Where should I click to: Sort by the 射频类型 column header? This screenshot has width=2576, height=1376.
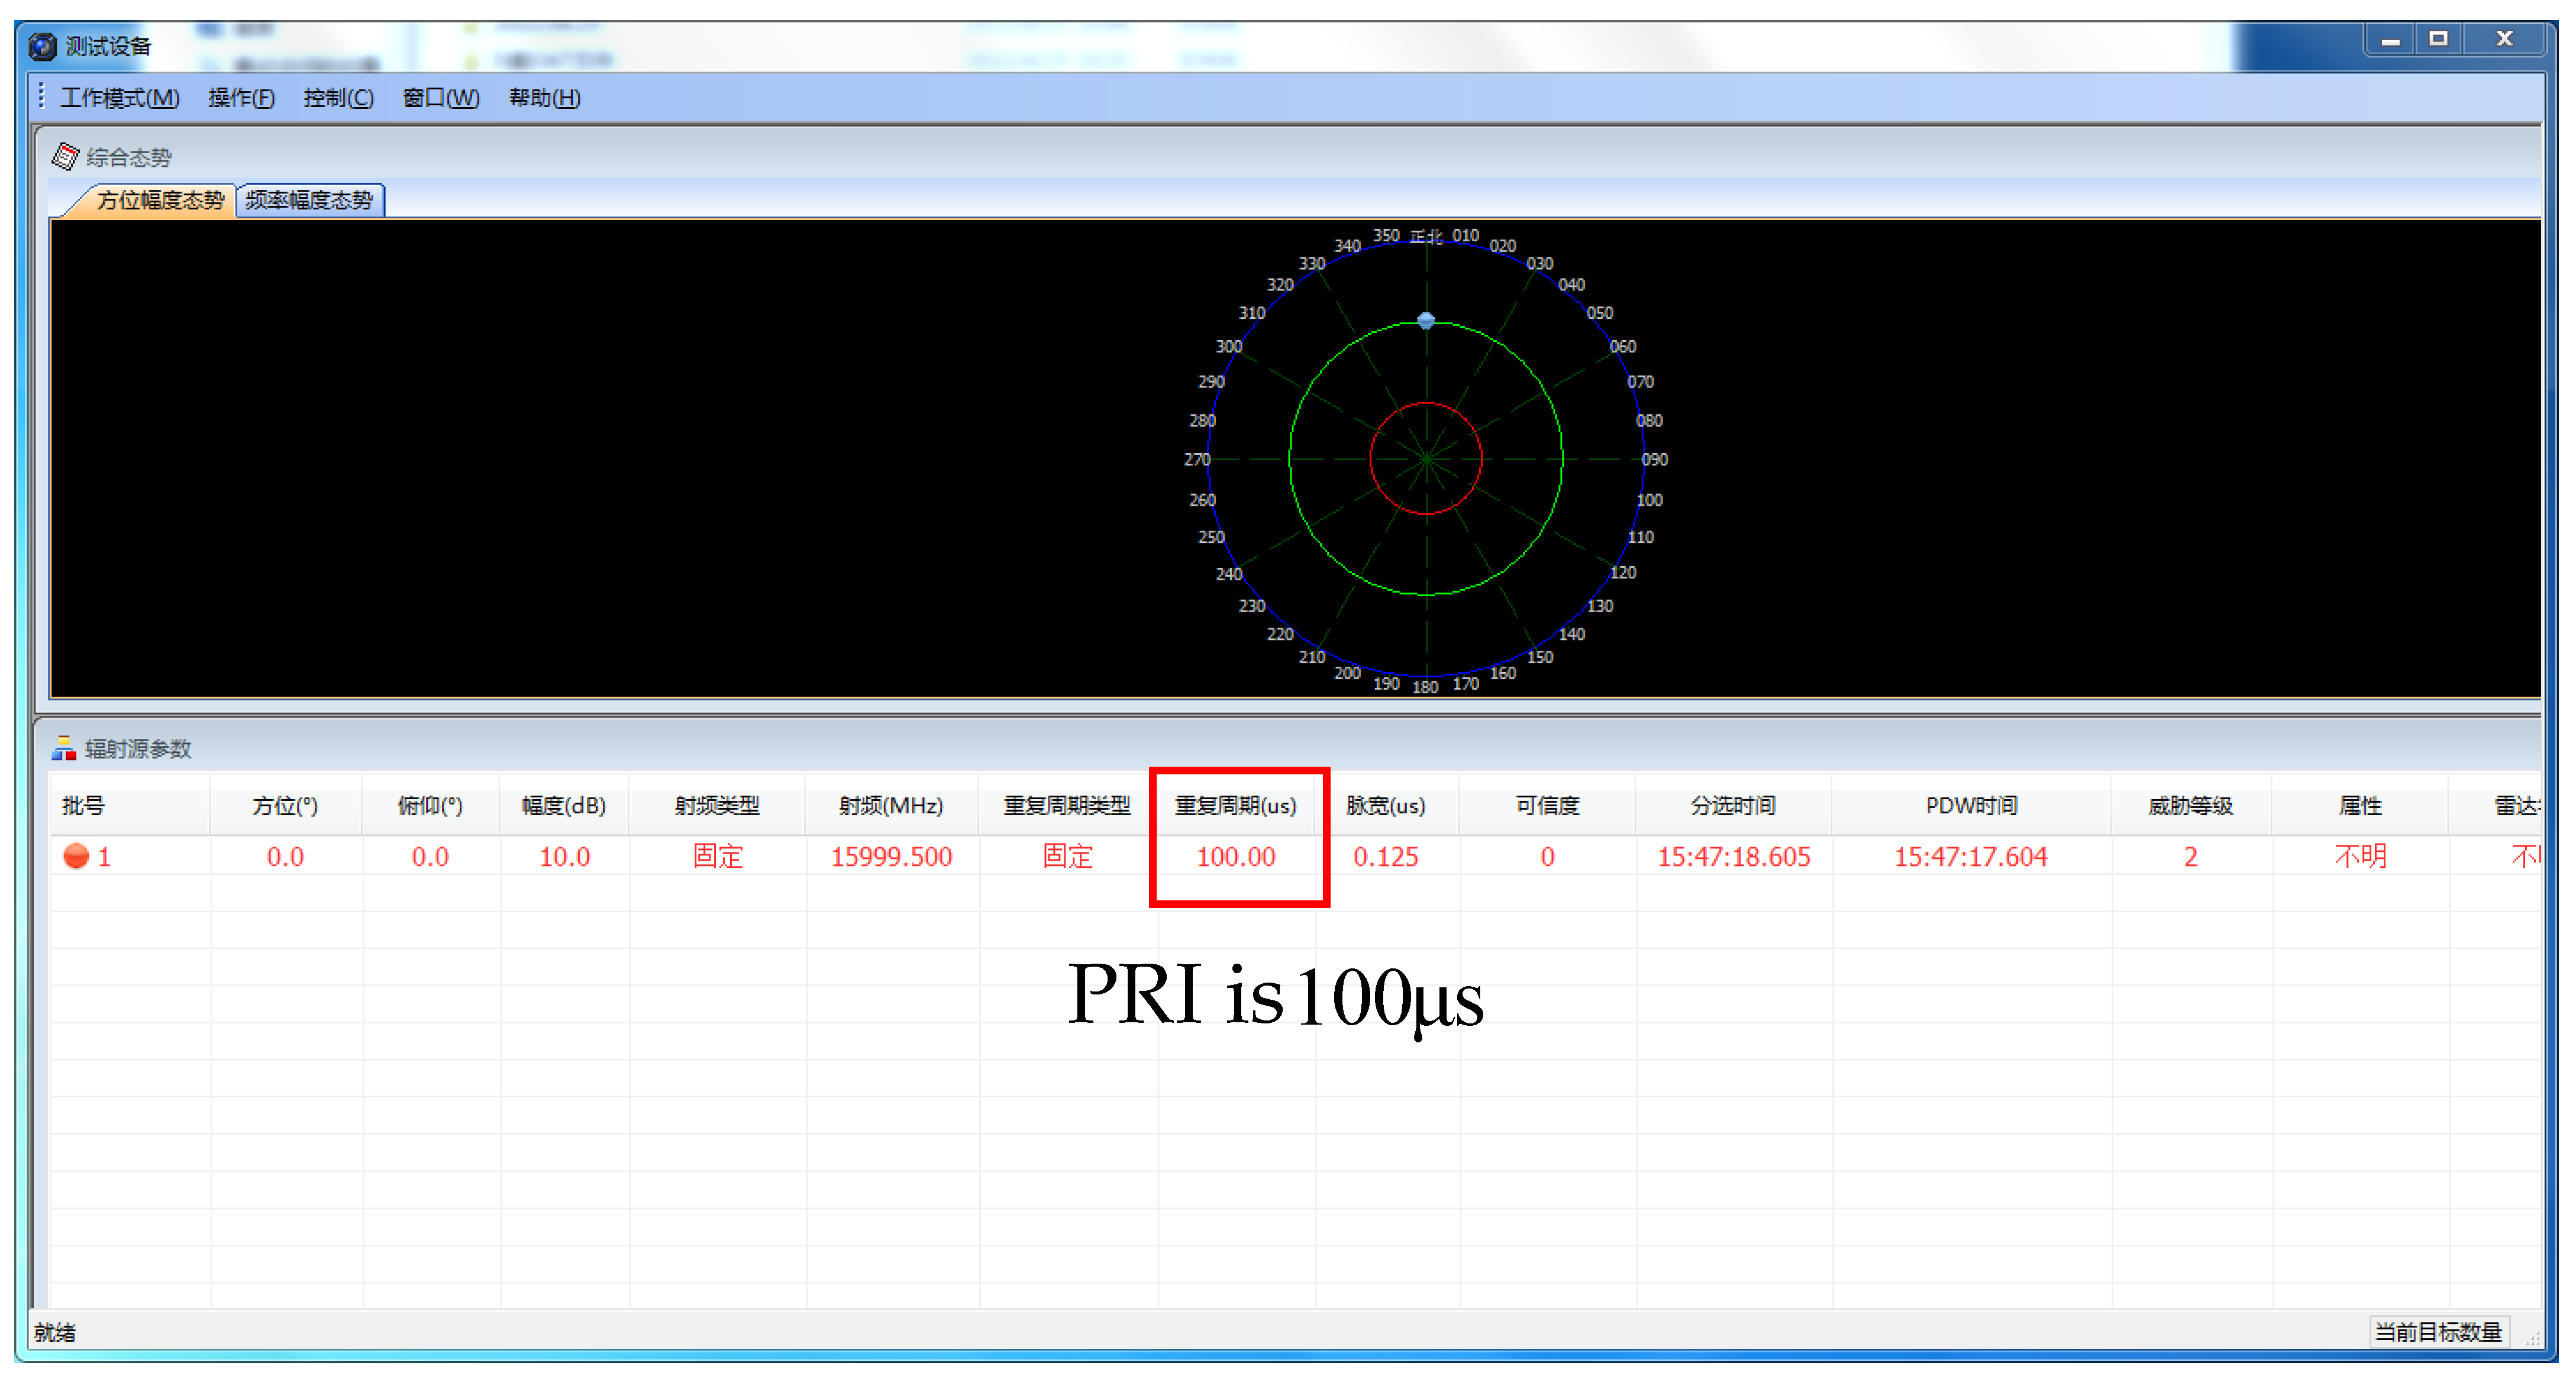pyautogui.click(x=717, y=805)
